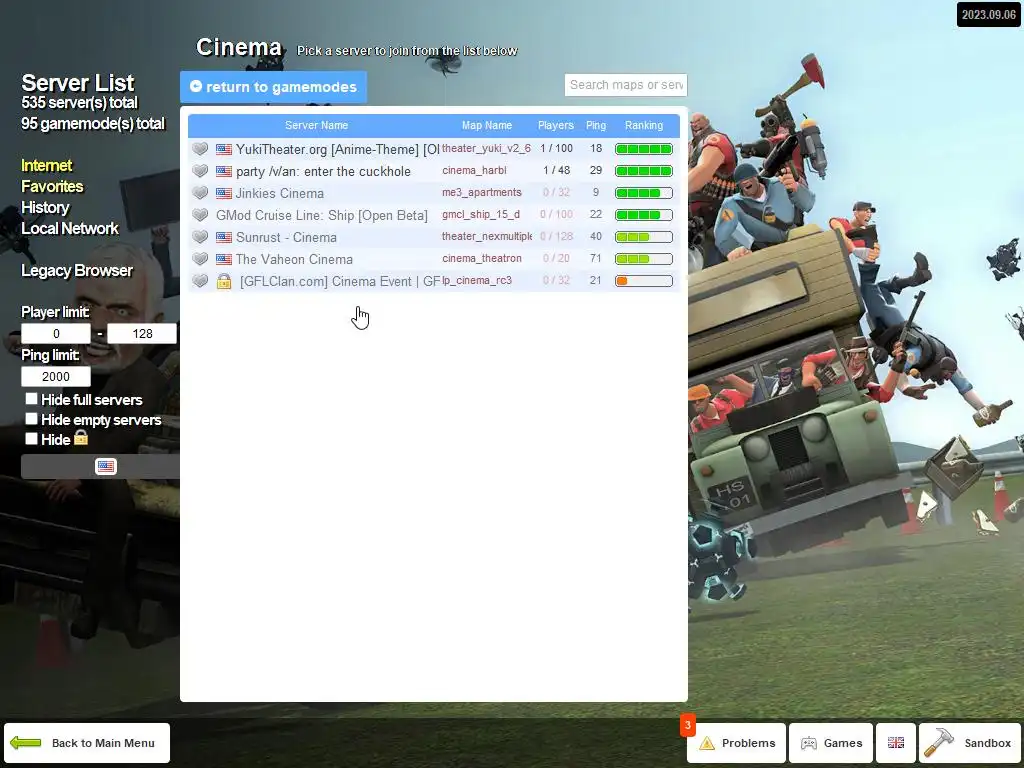Click US flag next to The Vaheon Cinema
This screenshot has height=768, width=1024.
tap(224, 259)
